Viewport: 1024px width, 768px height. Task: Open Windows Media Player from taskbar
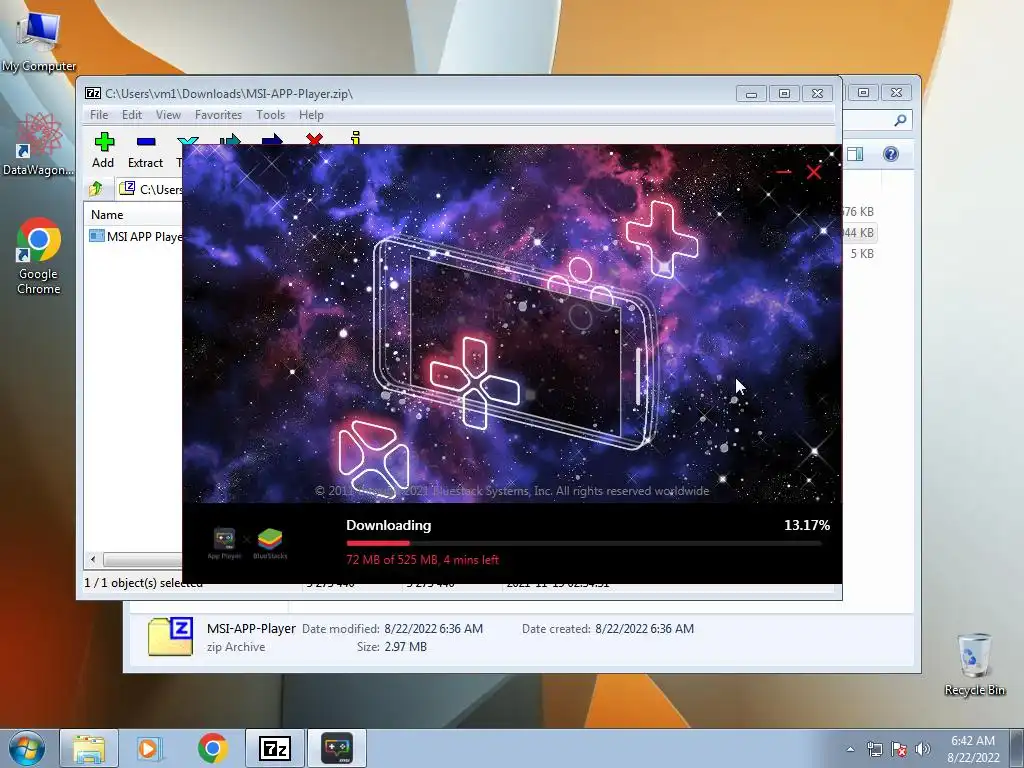(150, 748)
